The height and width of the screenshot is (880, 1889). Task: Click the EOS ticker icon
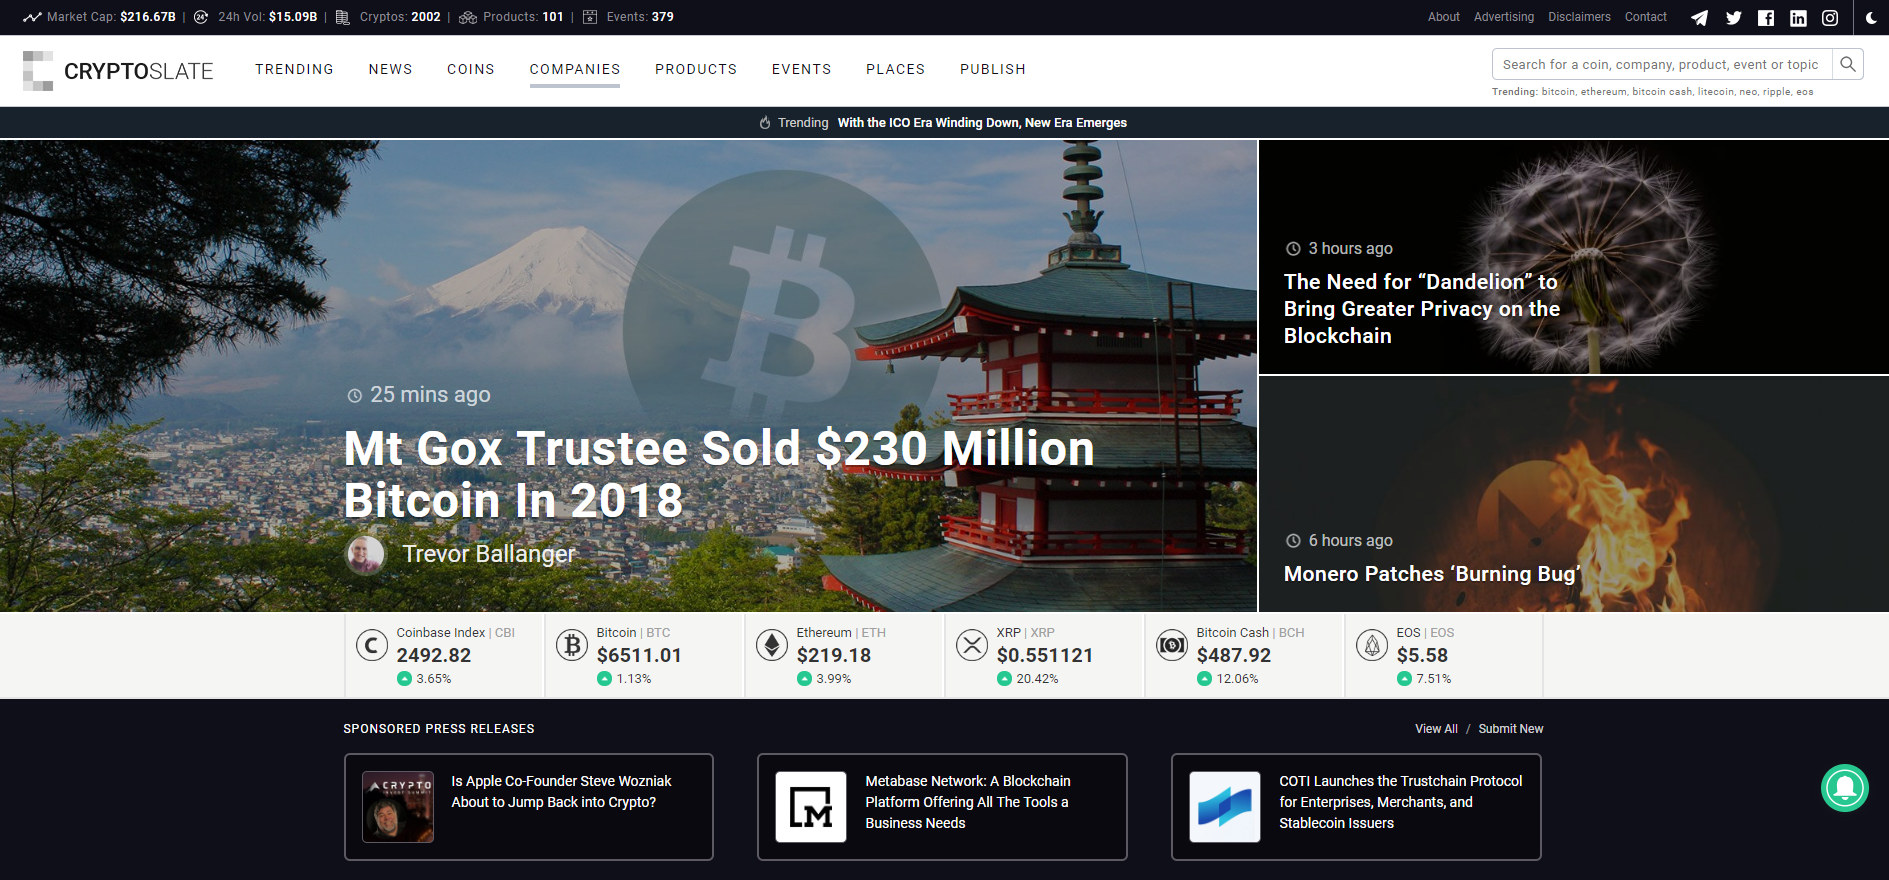click(x=1372, y=645)
